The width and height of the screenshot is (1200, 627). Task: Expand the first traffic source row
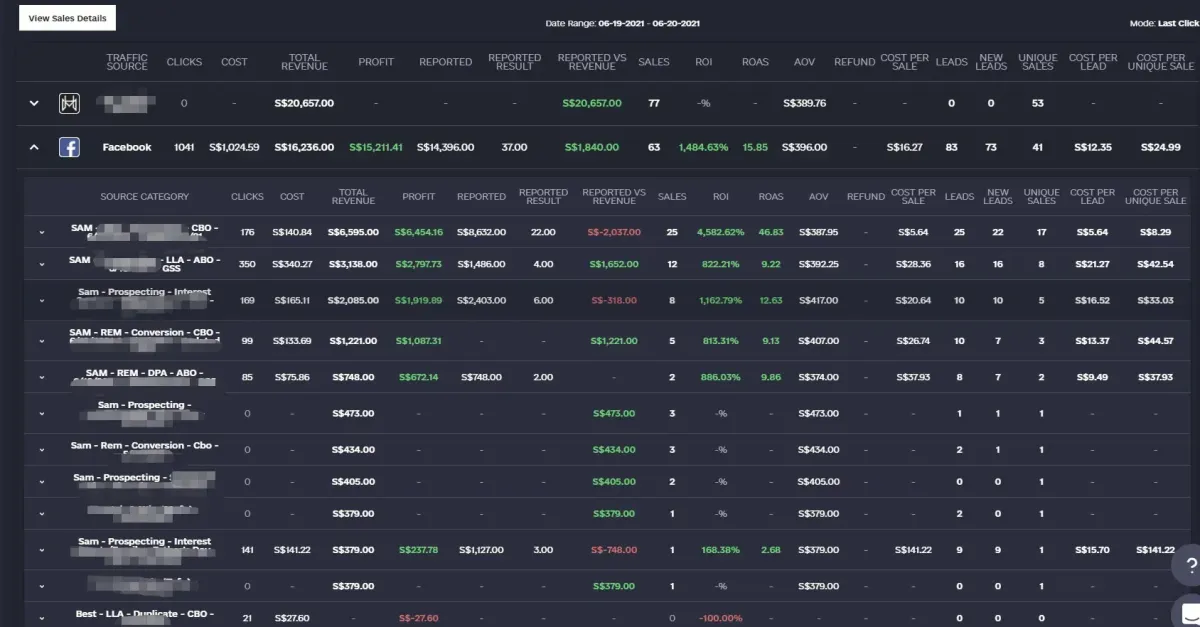pos(34,103)
